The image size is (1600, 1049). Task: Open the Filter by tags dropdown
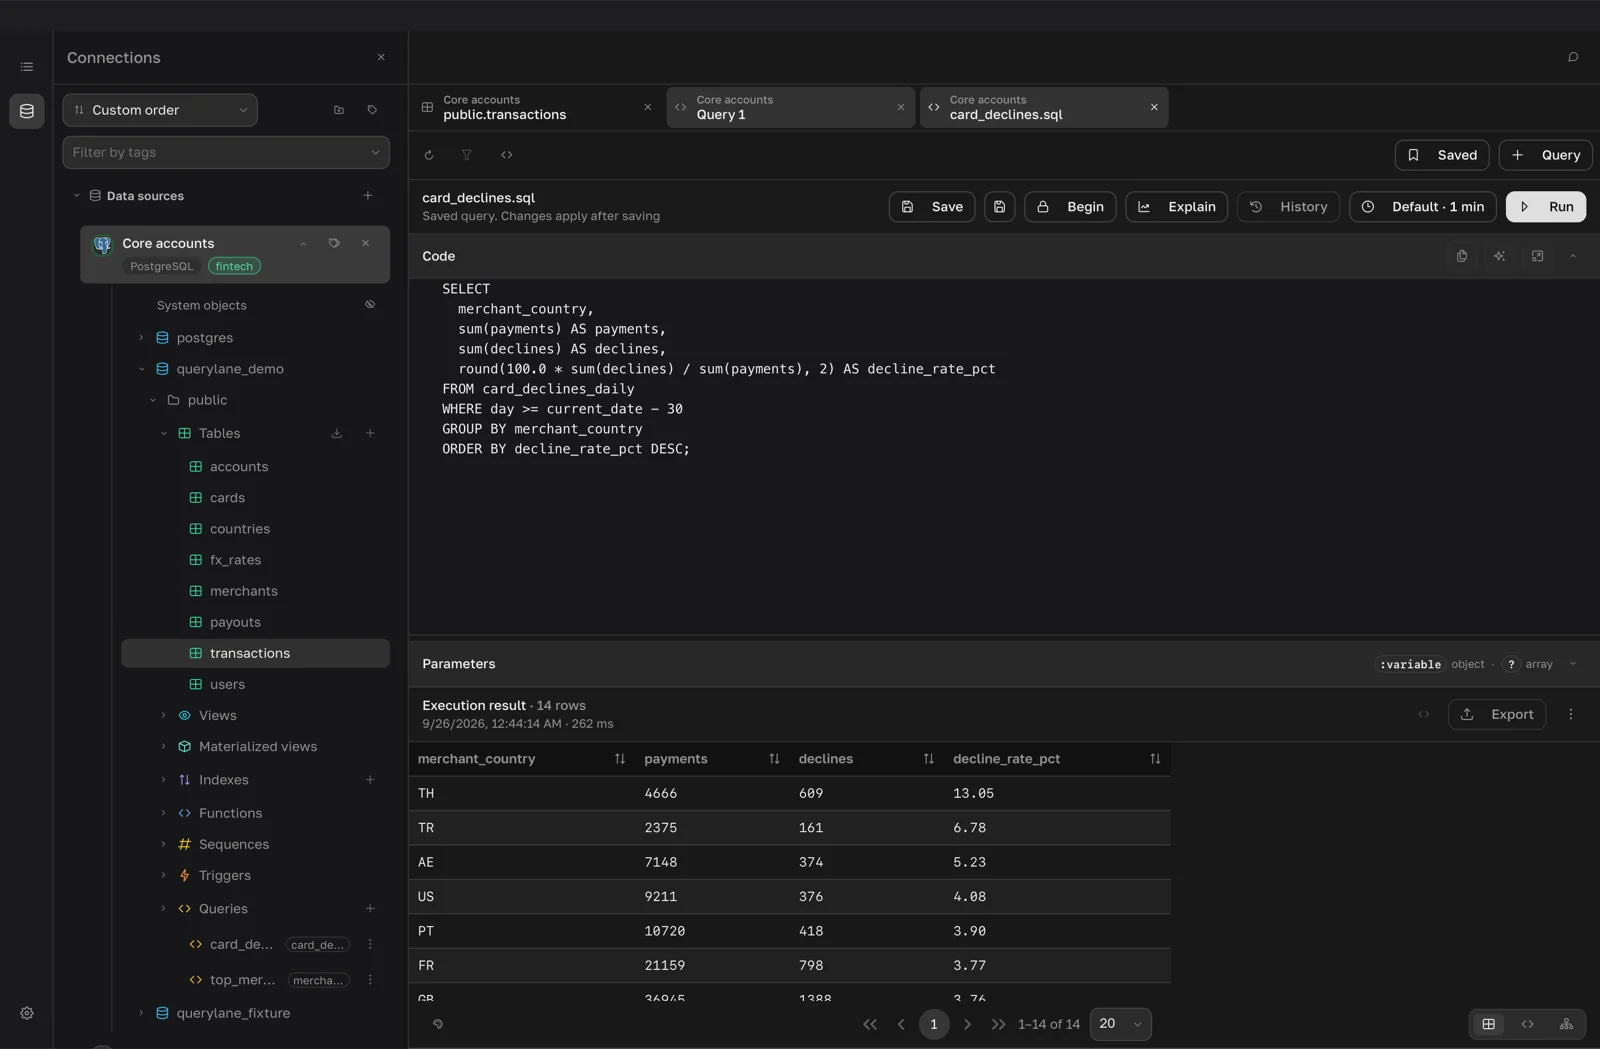(226, 152)
